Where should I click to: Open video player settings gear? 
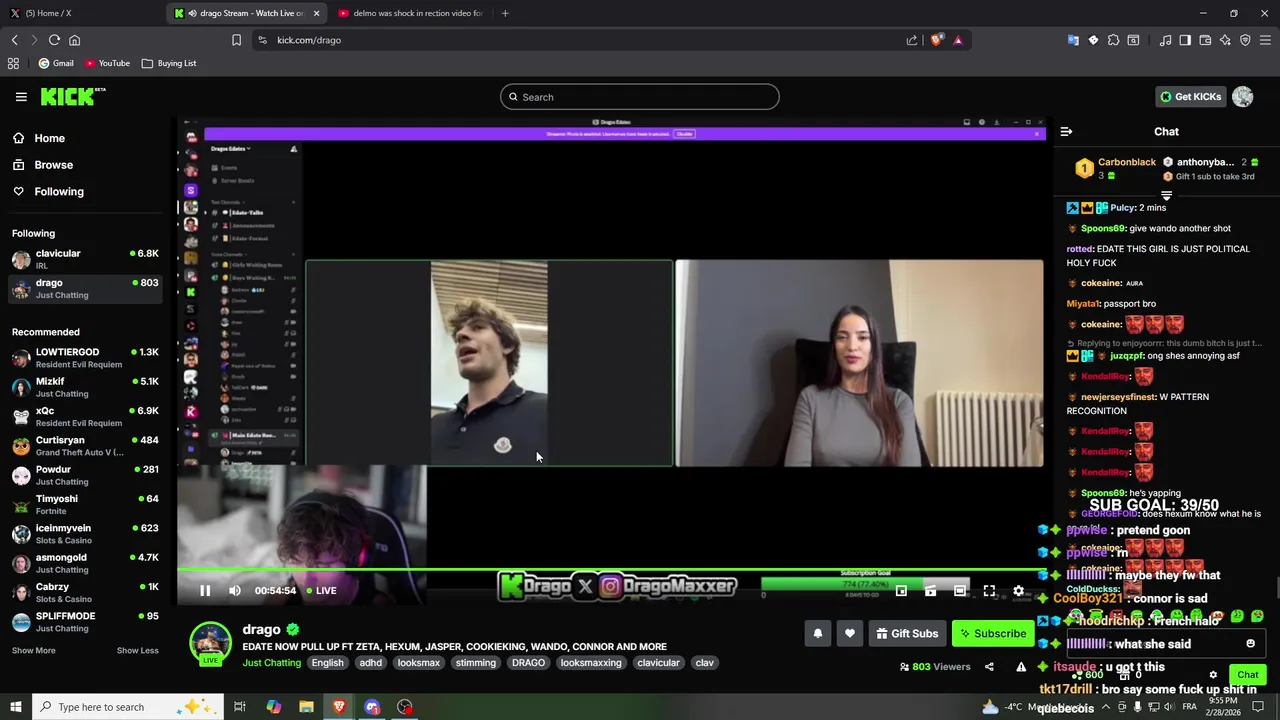pyautogui.click(x=1018, y=591)
